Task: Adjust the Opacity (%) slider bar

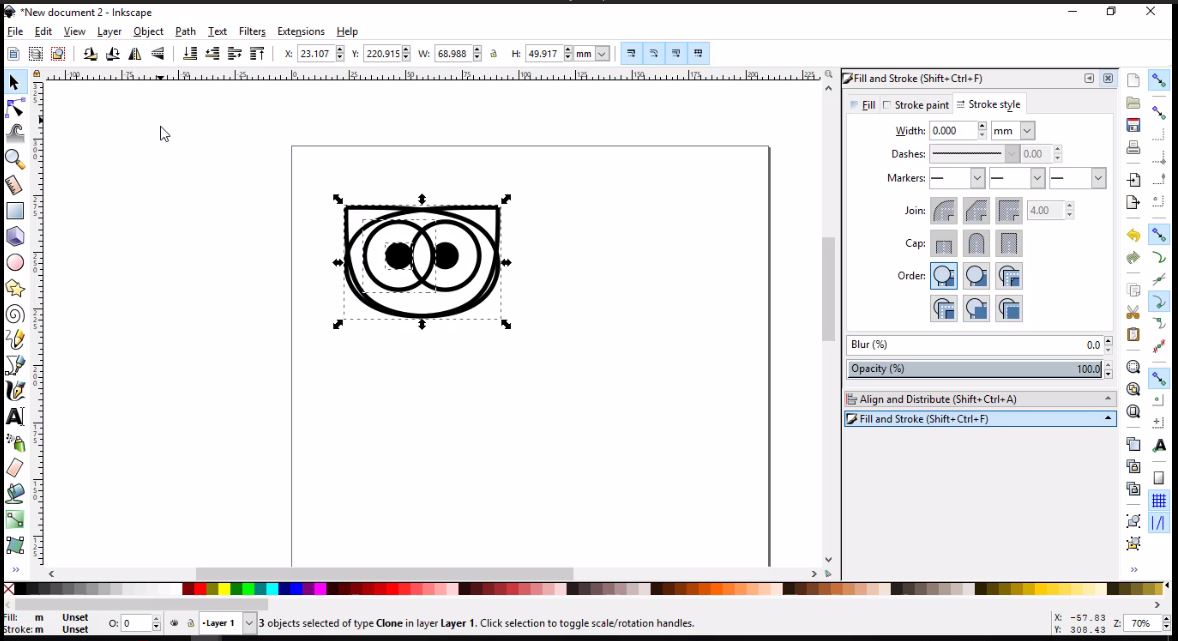Action: pyautogui.click(x=975, y=368)
